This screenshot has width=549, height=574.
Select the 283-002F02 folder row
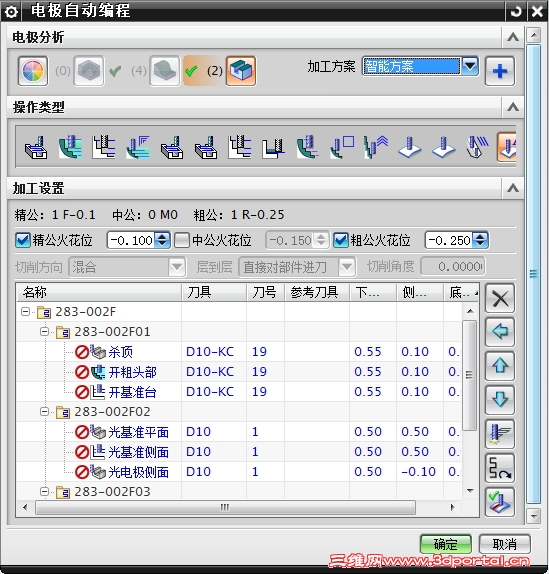[240, 412]
